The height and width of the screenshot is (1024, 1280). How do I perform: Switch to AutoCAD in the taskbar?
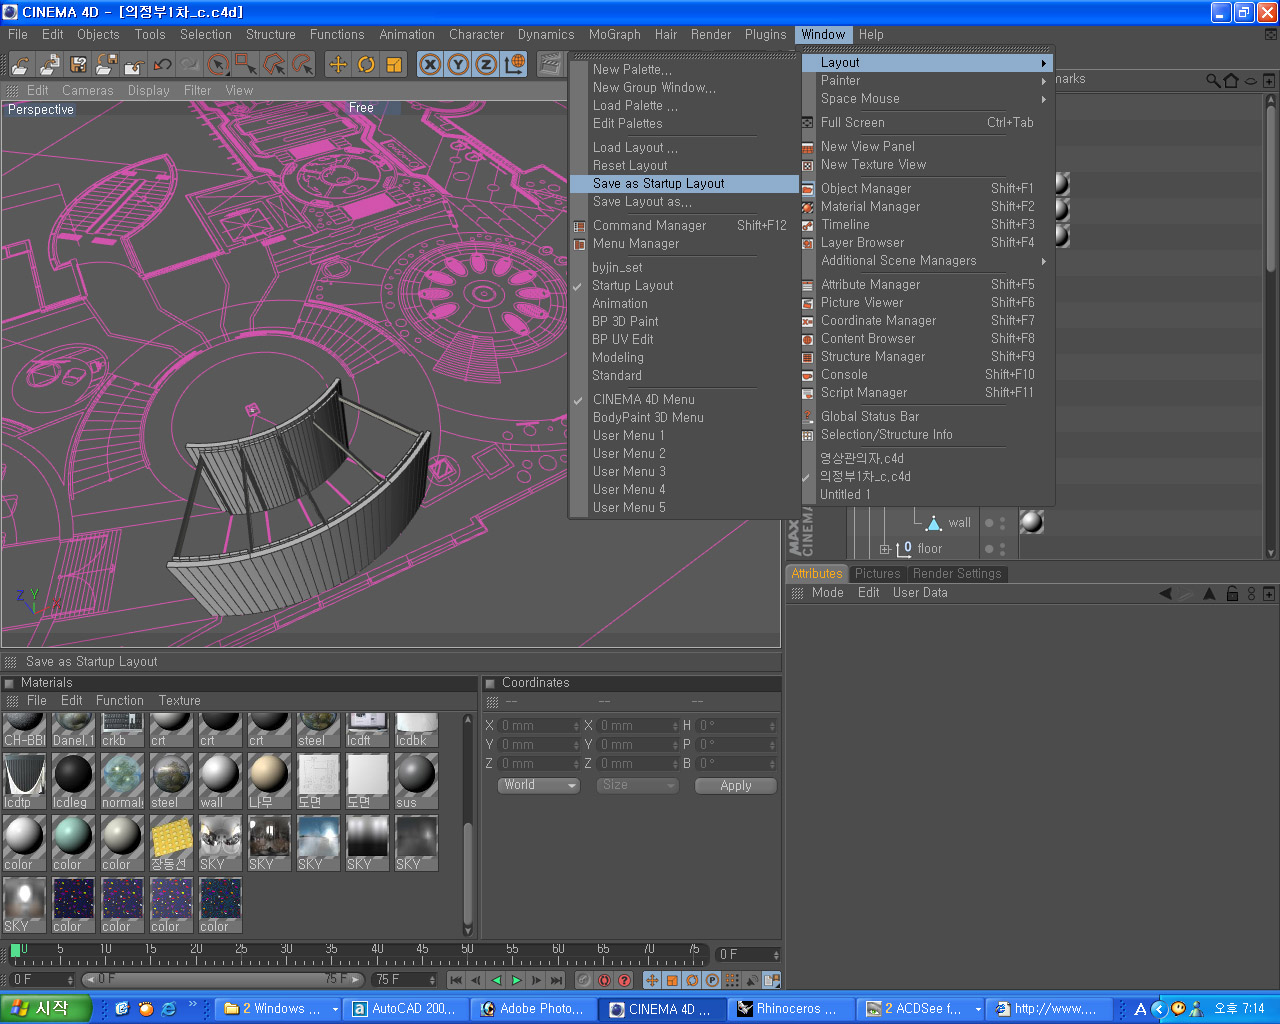tap(404, 1009)
